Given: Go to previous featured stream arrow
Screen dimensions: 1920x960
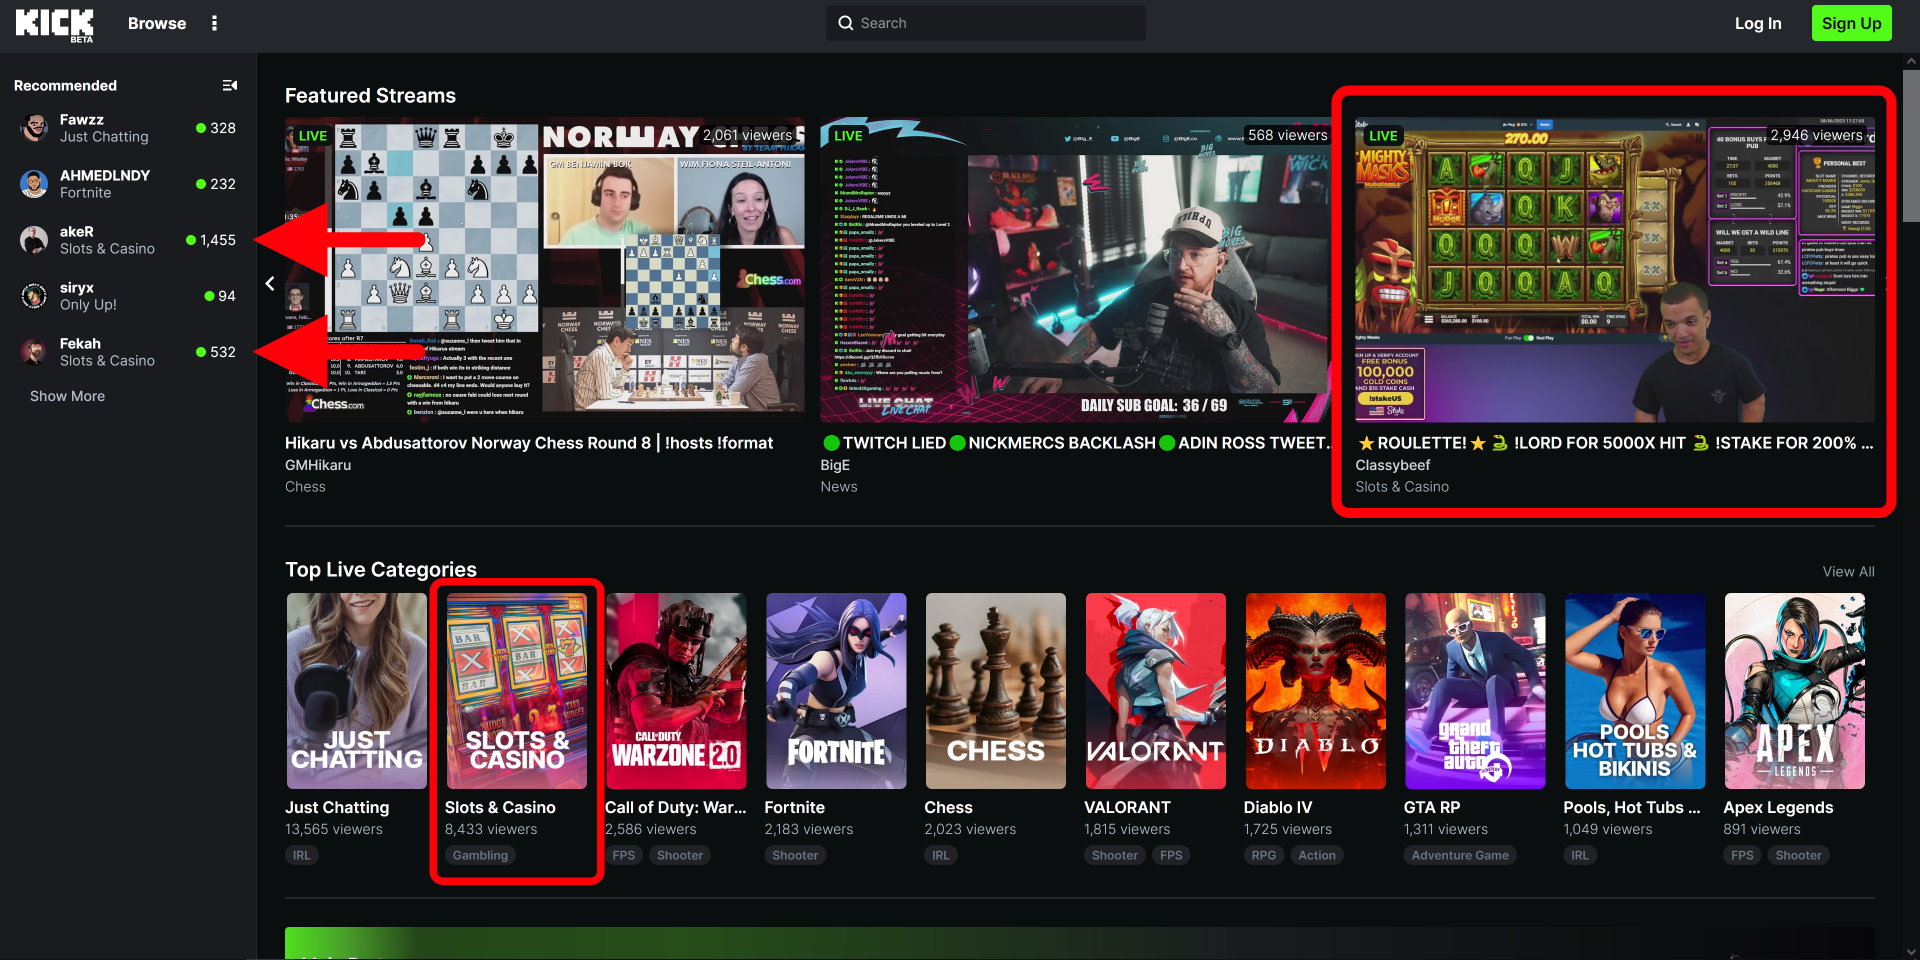Looking at the screenshot, I should click(270, 284).
